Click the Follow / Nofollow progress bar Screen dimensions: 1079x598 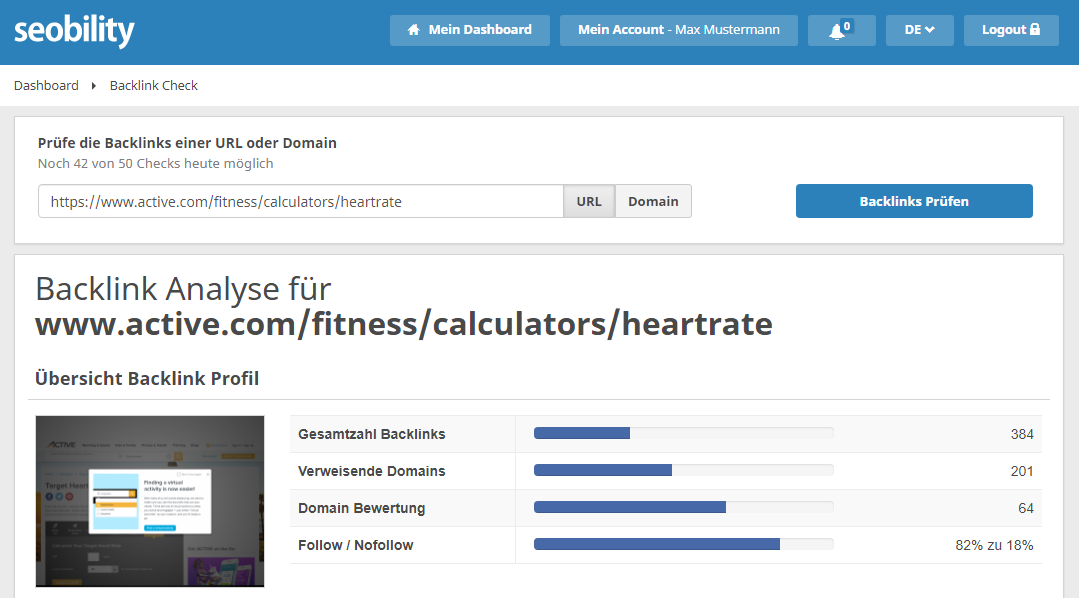pyautogui.click(x=683, y=544)
